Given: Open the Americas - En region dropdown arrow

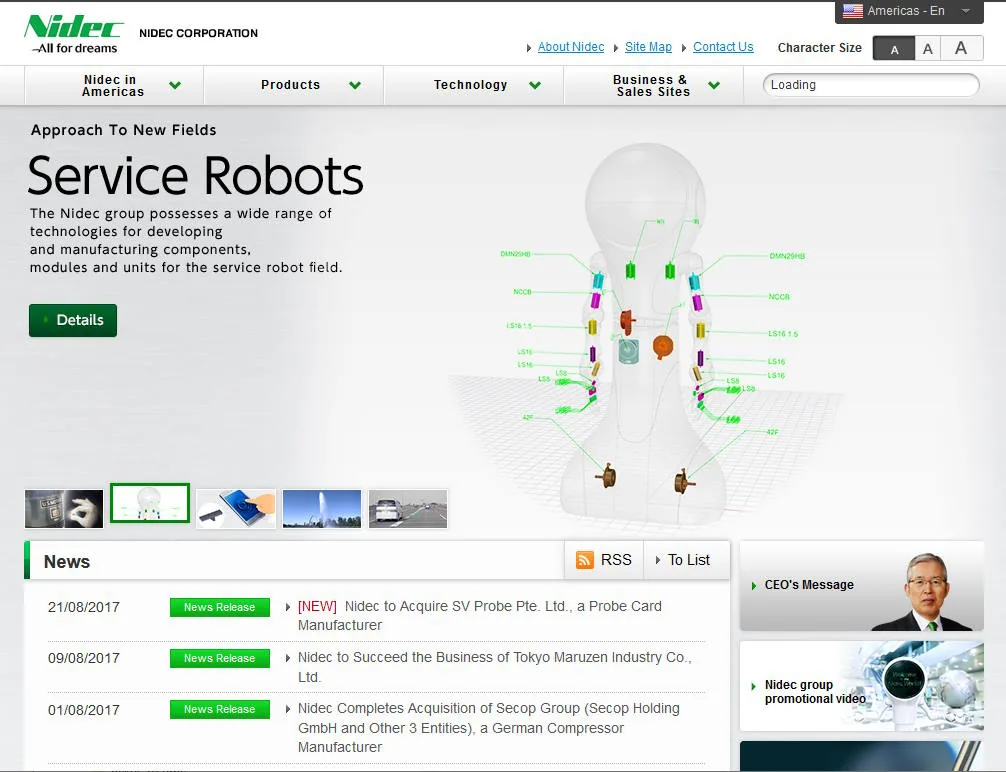Looking at the screenshot, I should pos(965,11).
